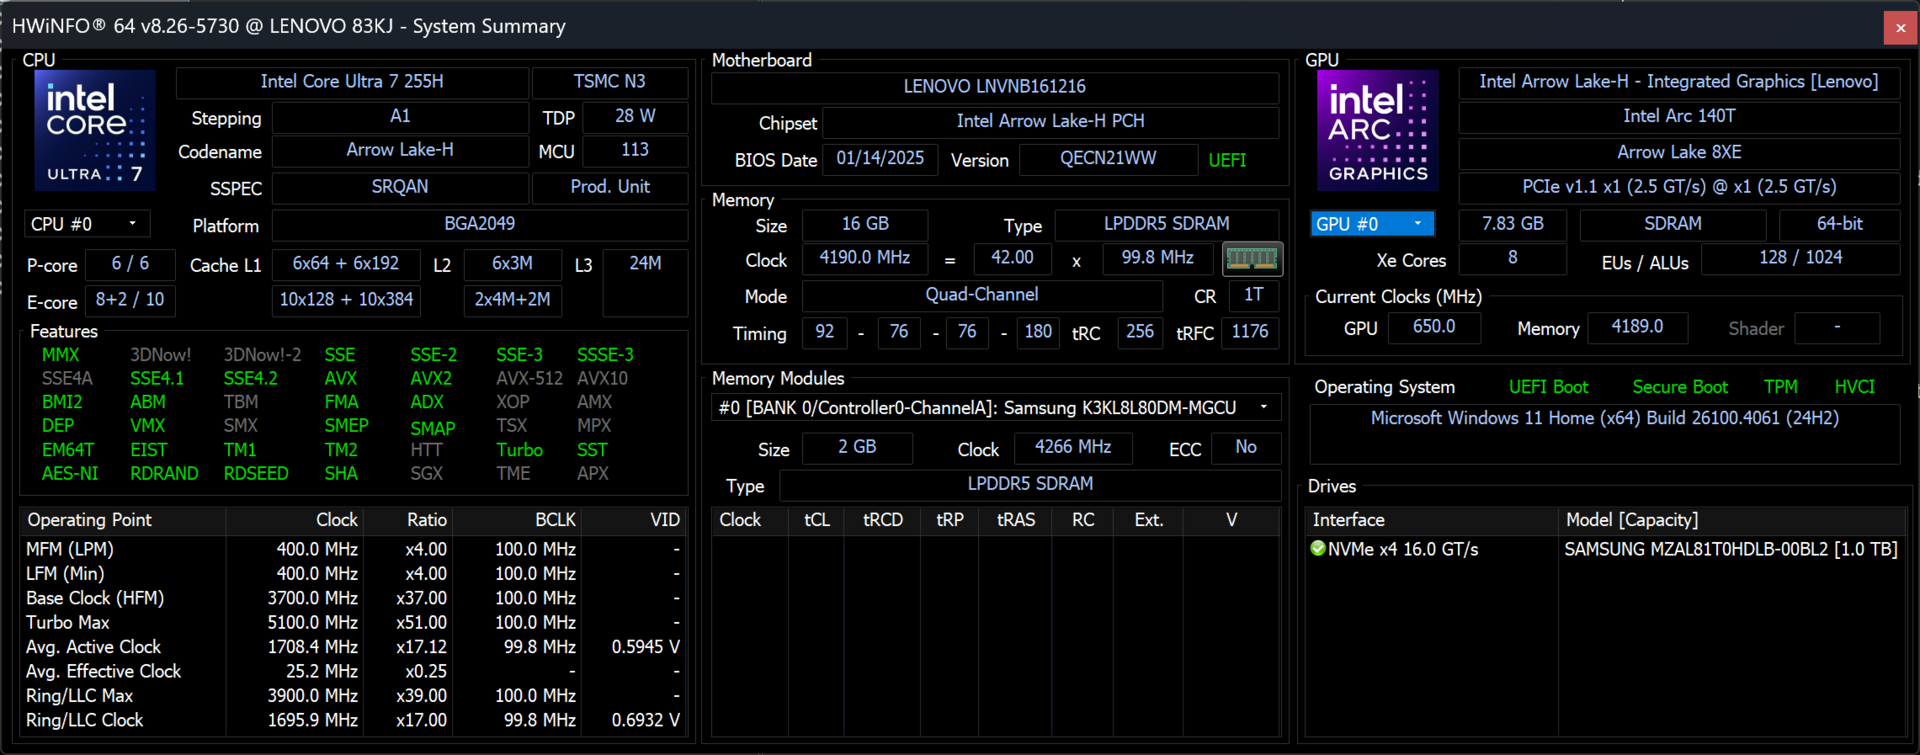Select the memory multiplier "42.00"
Screen dimensions: 1920x755
pos(1012,258)
